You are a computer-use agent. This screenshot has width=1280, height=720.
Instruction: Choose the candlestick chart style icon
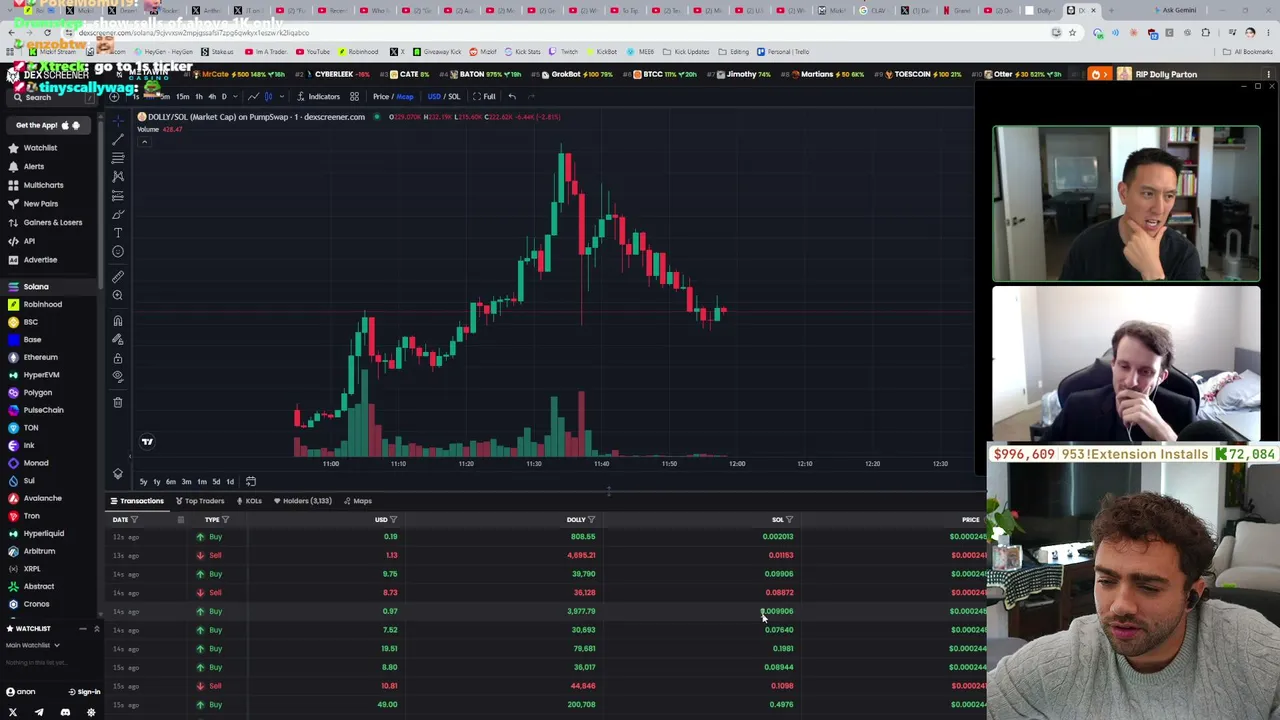(268, 97)
